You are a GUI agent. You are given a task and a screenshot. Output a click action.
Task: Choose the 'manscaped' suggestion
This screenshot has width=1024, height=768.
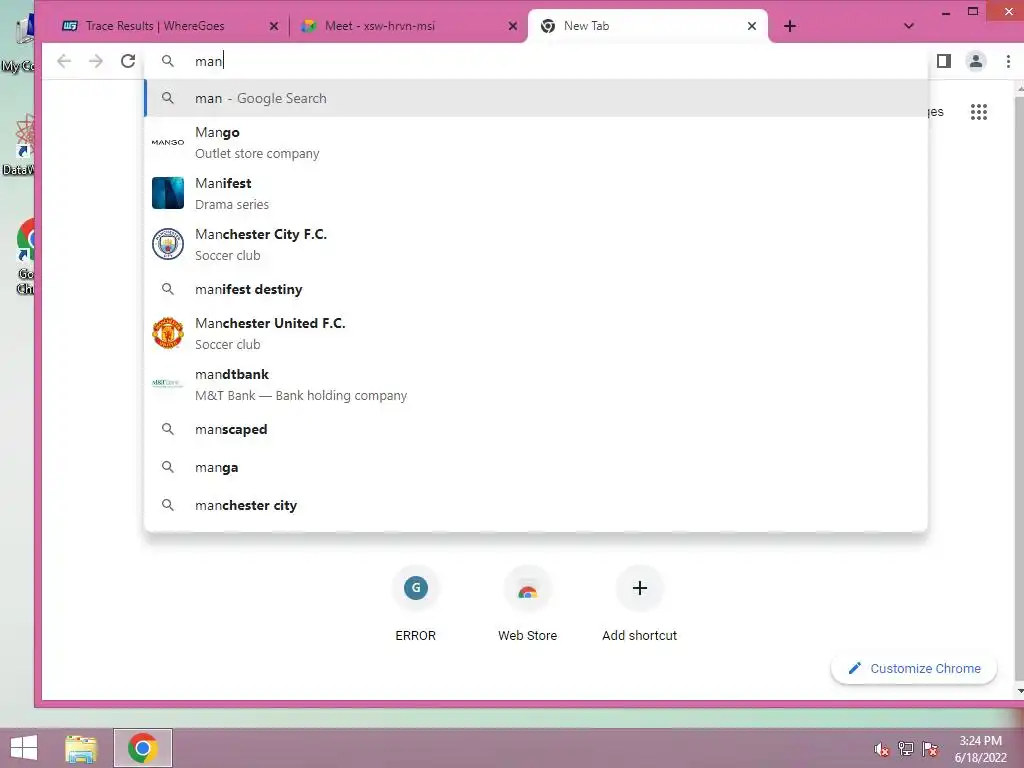[x=536, y=429]
